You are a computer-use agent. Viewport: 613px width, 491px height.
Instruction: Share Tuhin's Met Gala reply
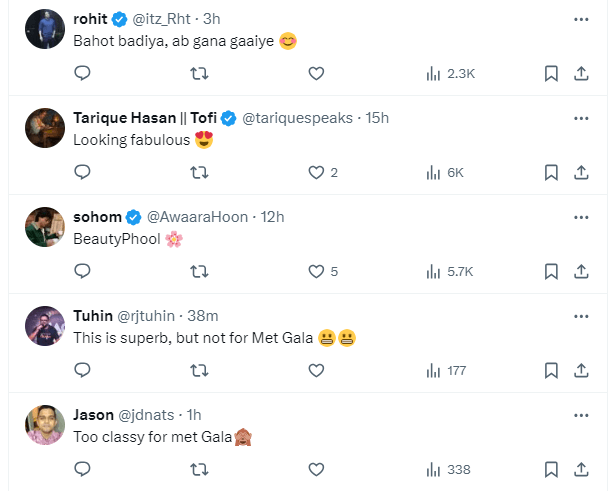[x=581, y=370]
